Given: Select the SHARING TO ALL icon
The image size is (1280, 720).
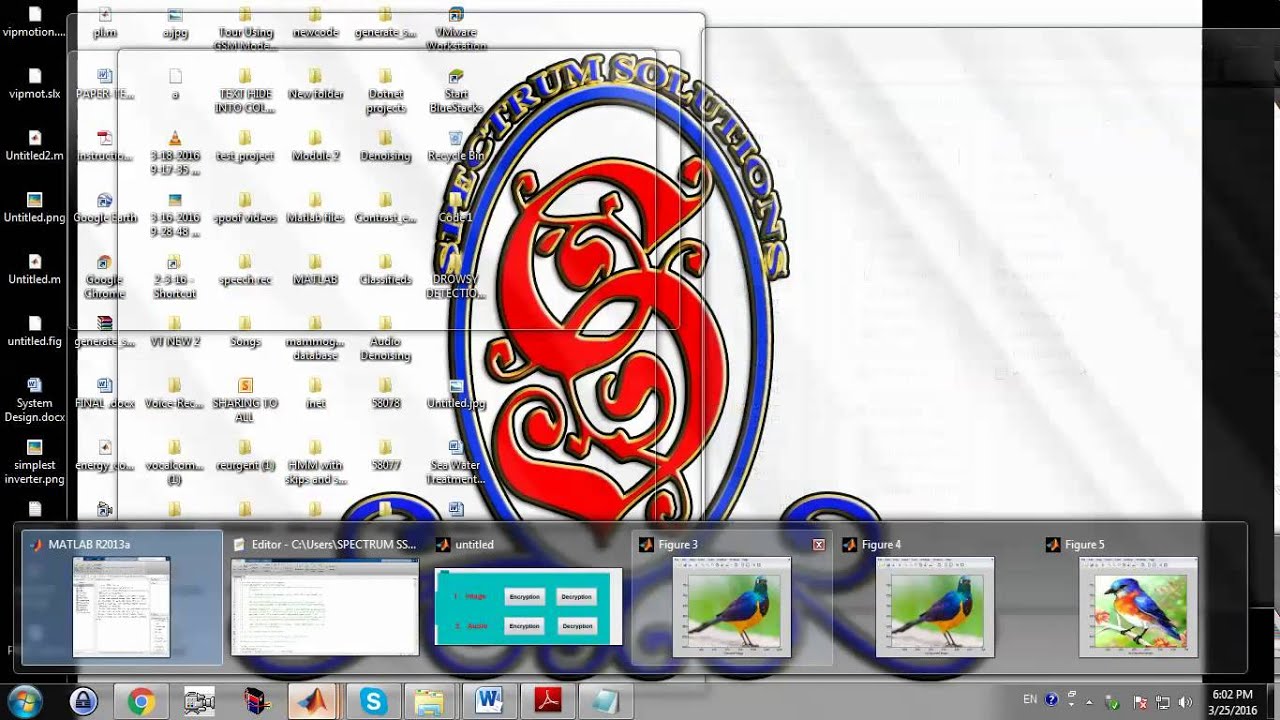Looking at the screenshot, I should [245, 399].
